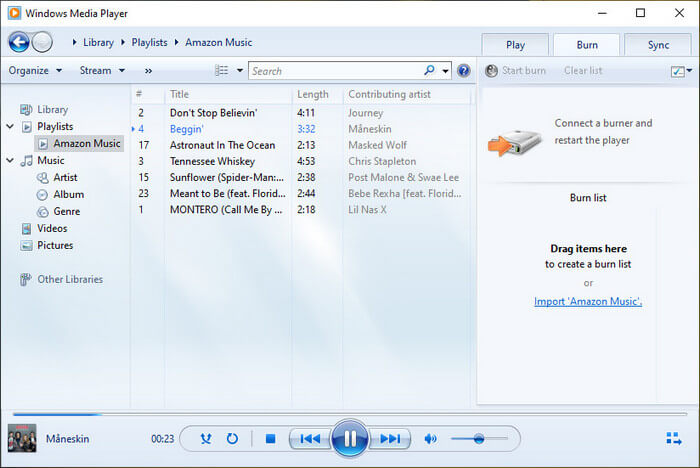The width and height of the screenshot is (700, 468).
Task: Select the Sunflower (Spider-Man:... song
Action: click(x=227, y=177)
